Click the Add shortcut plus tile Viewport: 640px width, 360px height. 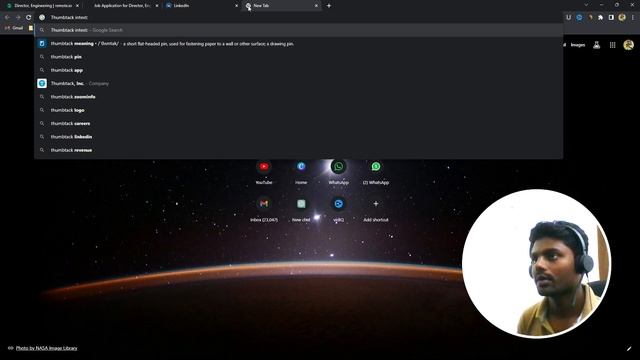click(x=376, y=209)
